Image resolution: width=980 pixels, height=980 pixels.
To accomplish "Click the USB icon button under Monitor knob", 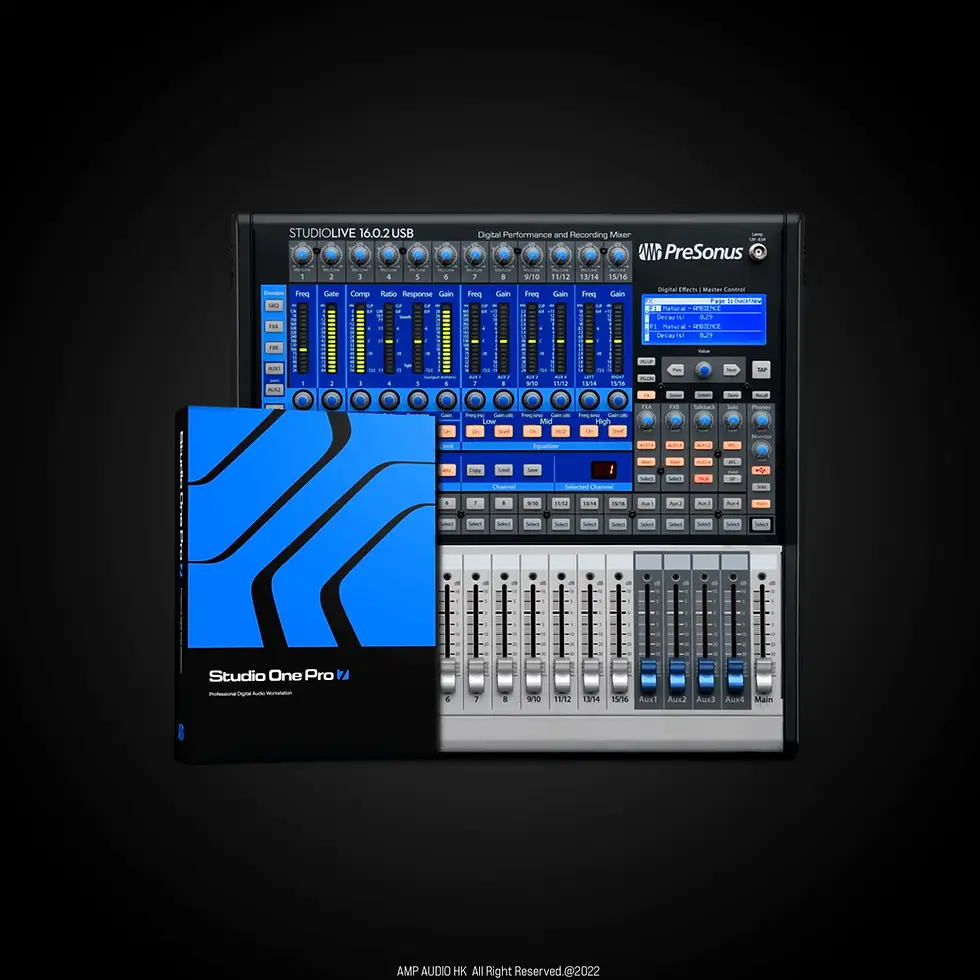I will [x=761, y=470].
